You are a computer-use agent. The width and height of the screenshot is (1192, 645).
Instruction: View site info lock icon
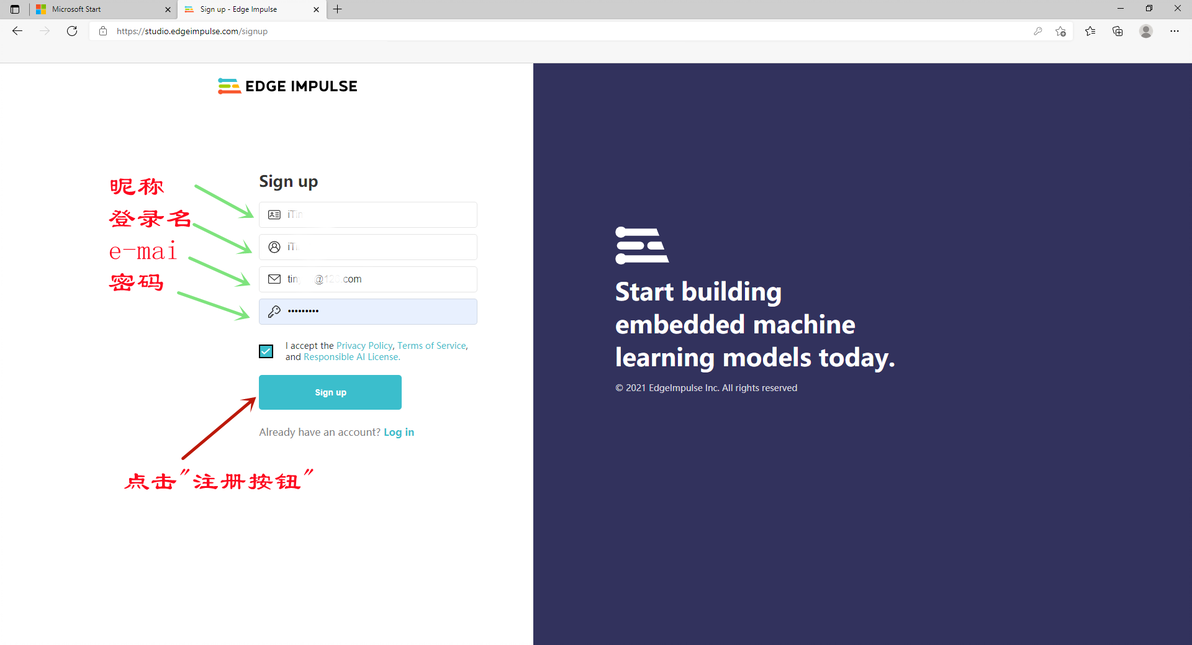(103, 31)
